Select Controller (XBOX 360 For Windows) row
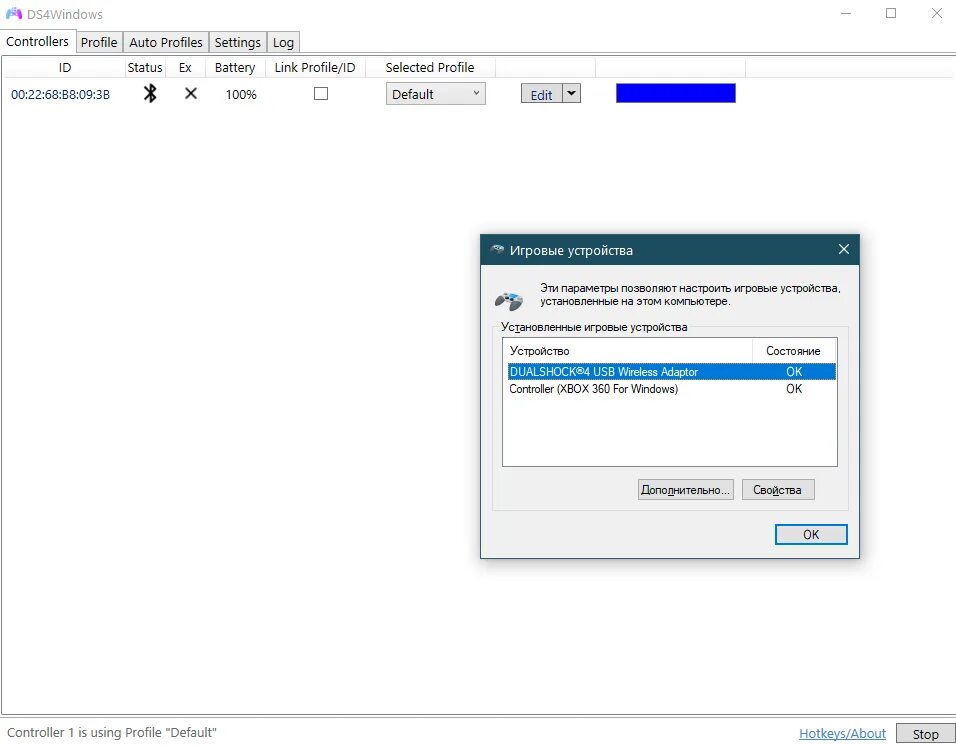Screen dimensions: 956x746 point(671,389)
